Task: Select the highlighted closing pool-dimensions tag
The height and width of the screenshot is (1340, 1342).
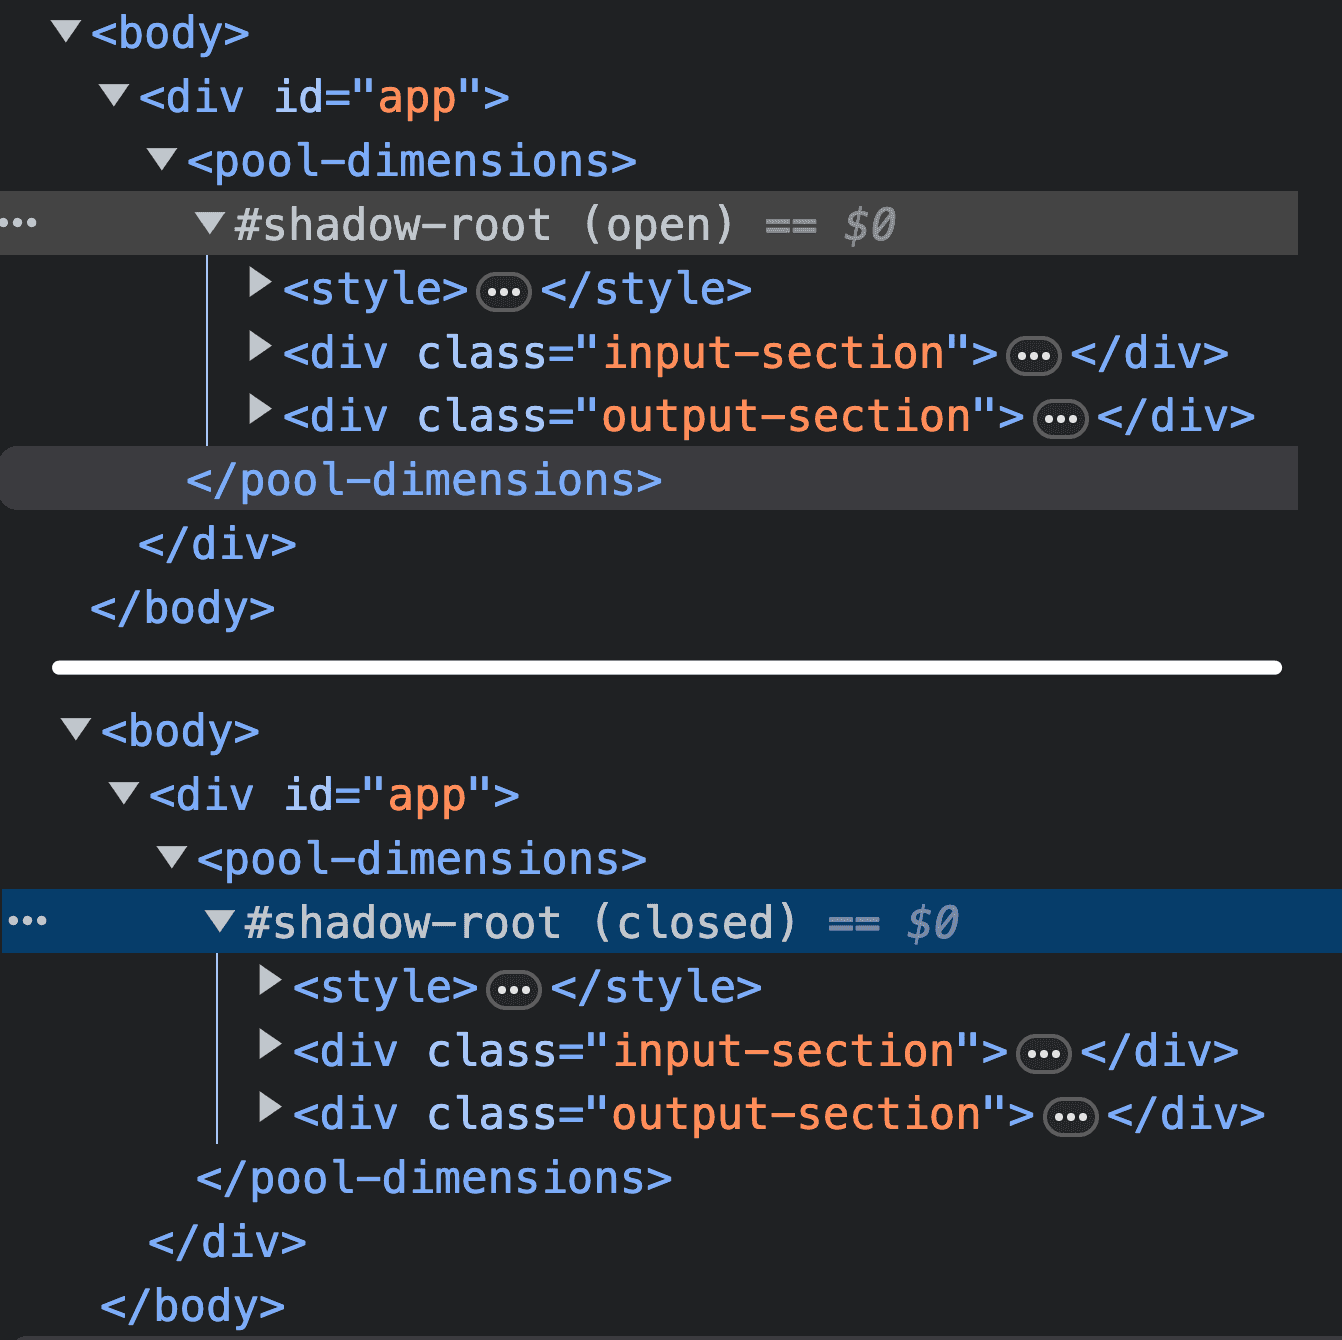Action: [424, 481]
